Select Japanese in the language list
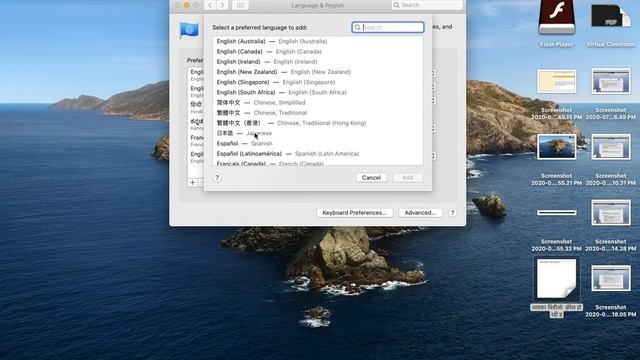The height and width of the screenshot is (360, 640). click(x=318, y=133)
